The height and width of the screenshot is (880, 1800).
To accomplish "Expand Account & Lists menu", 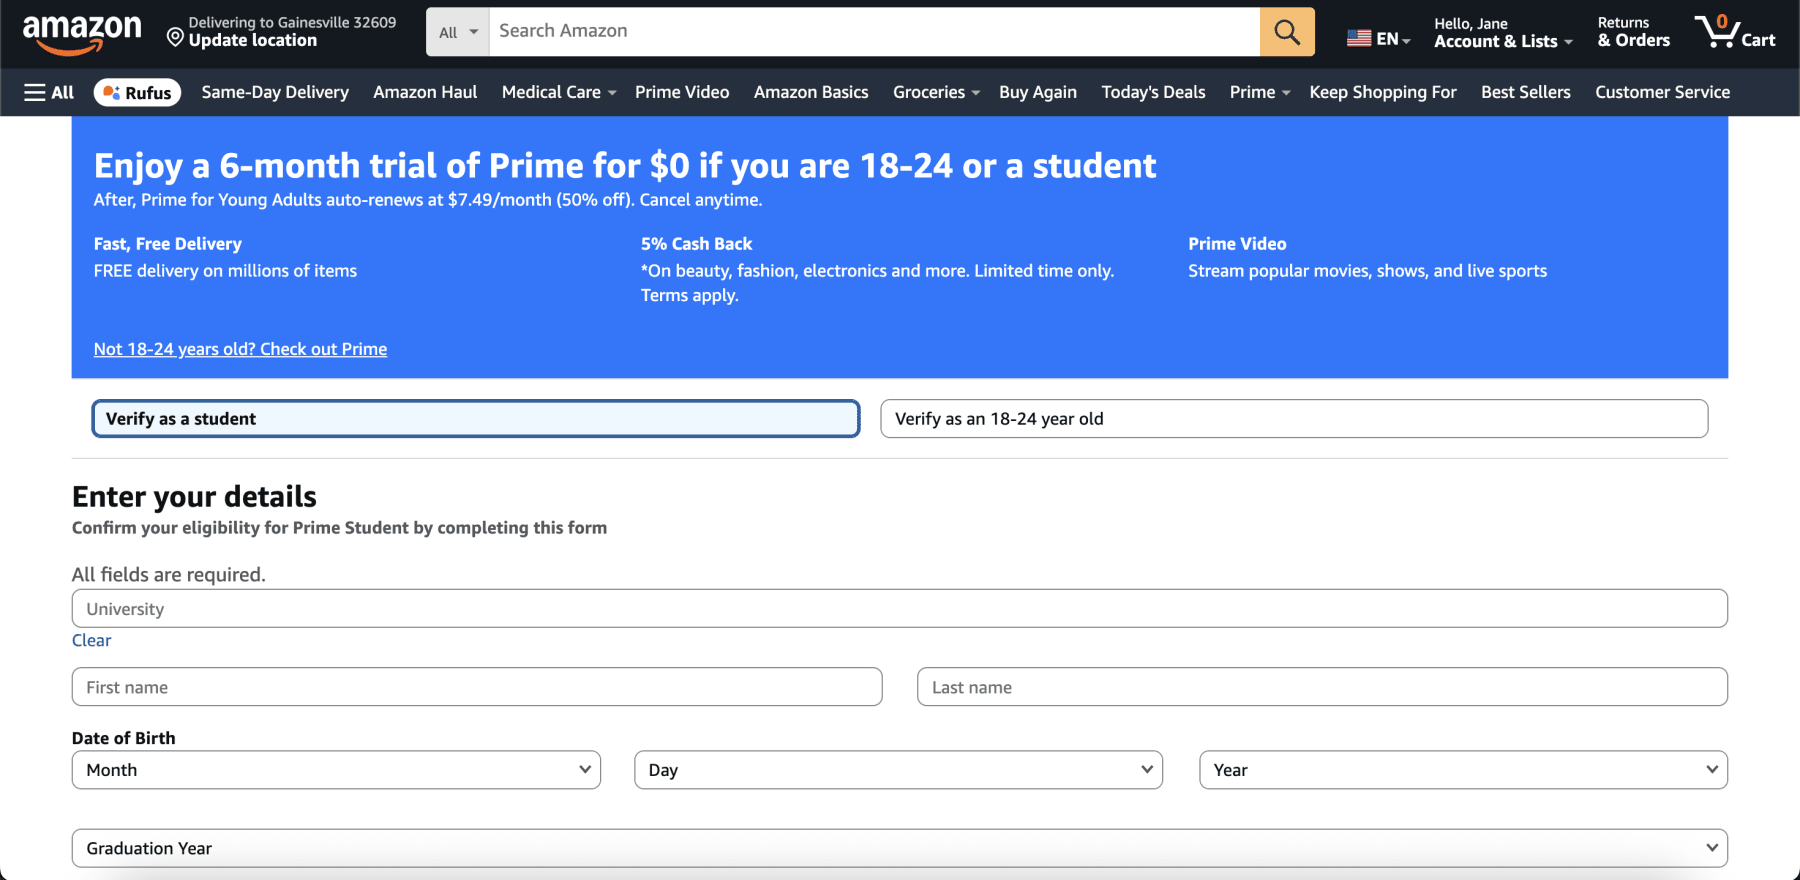I will click(1503, 32).
